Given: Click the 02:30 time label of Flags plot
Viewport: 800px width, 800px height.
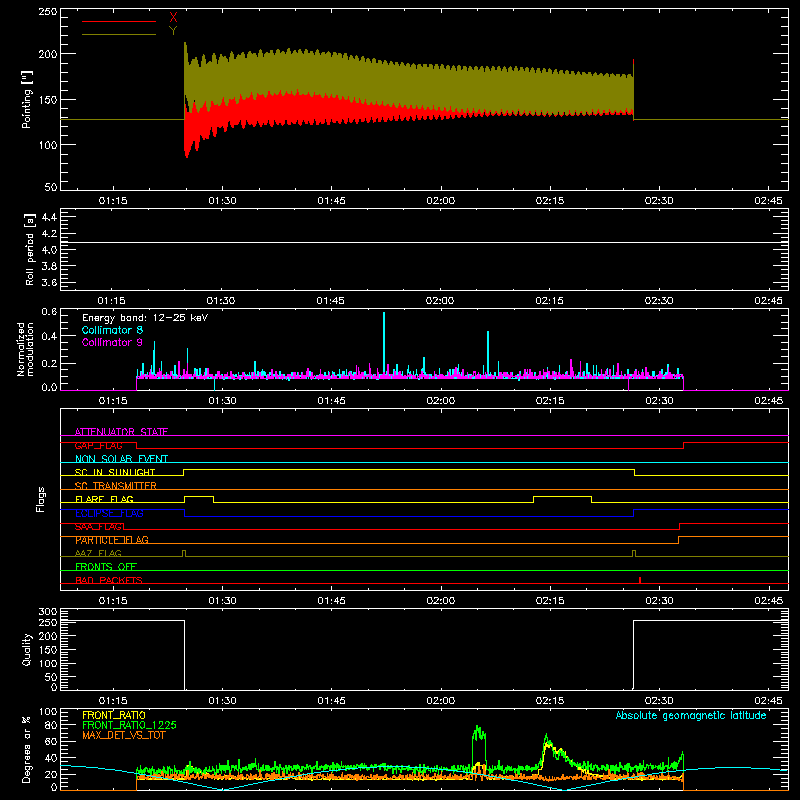Looking at the screenshot, I should [659, 601].
